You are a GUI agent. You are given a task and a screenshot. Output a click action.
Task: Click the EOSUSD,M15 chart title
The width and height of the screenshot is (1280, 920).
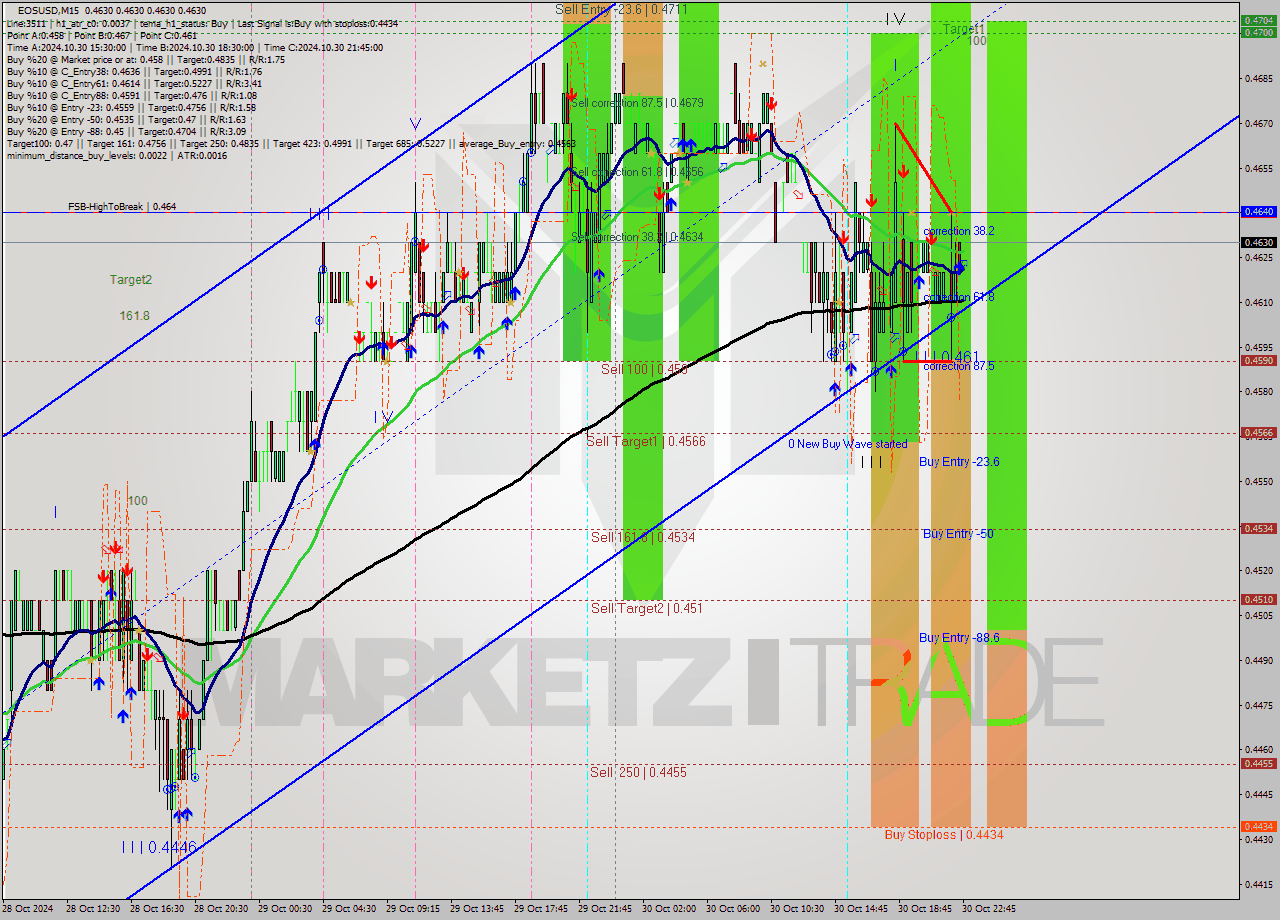48,10
